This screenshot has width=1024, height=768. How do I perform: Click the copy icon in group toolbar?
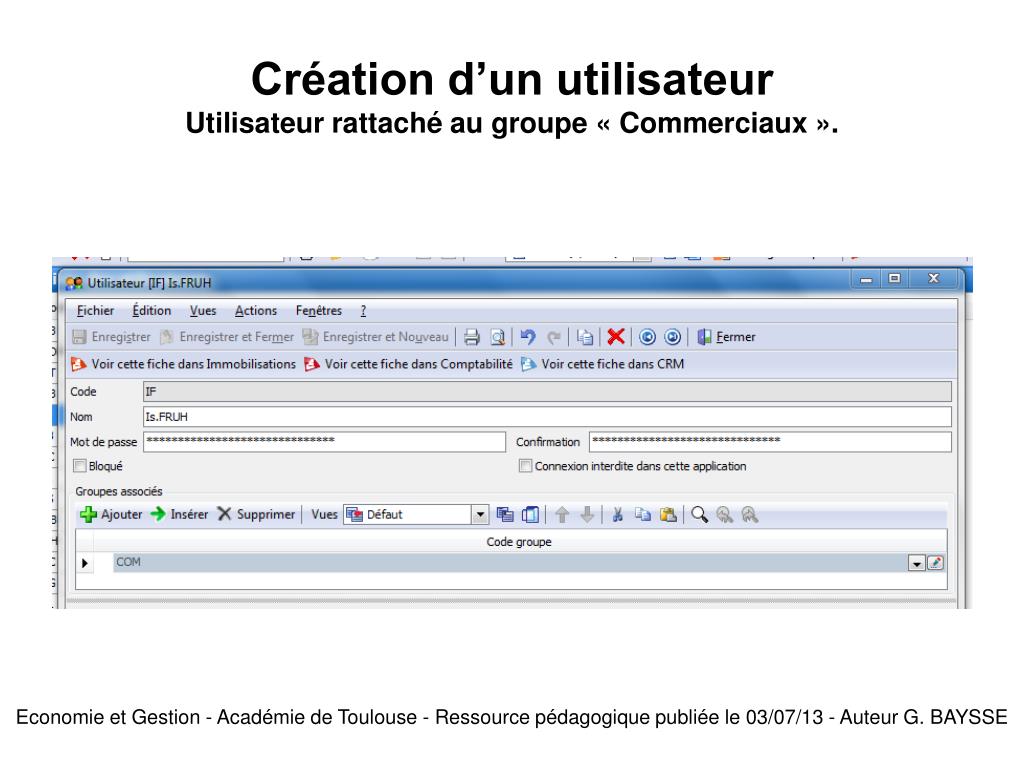point(643,515)
